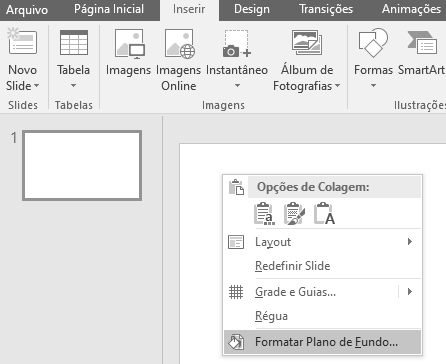The width and height of the screenshot is (446, 364).
Task: Choose Formatar Plano de Fundo entry
Action: point(322,342)
